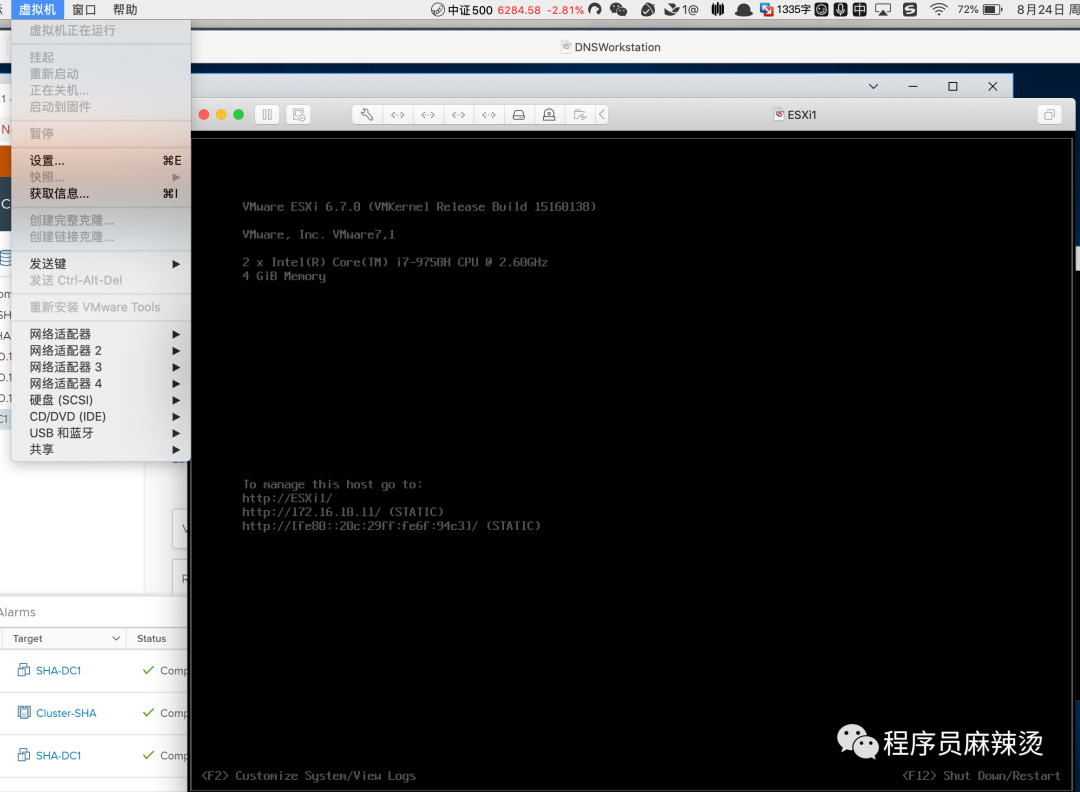Click the window mode icon right of ESXi1 title
Image resolution: width=1080 pixels, height=792 pixels.
pyautogui.click(x=1049, y=115)
